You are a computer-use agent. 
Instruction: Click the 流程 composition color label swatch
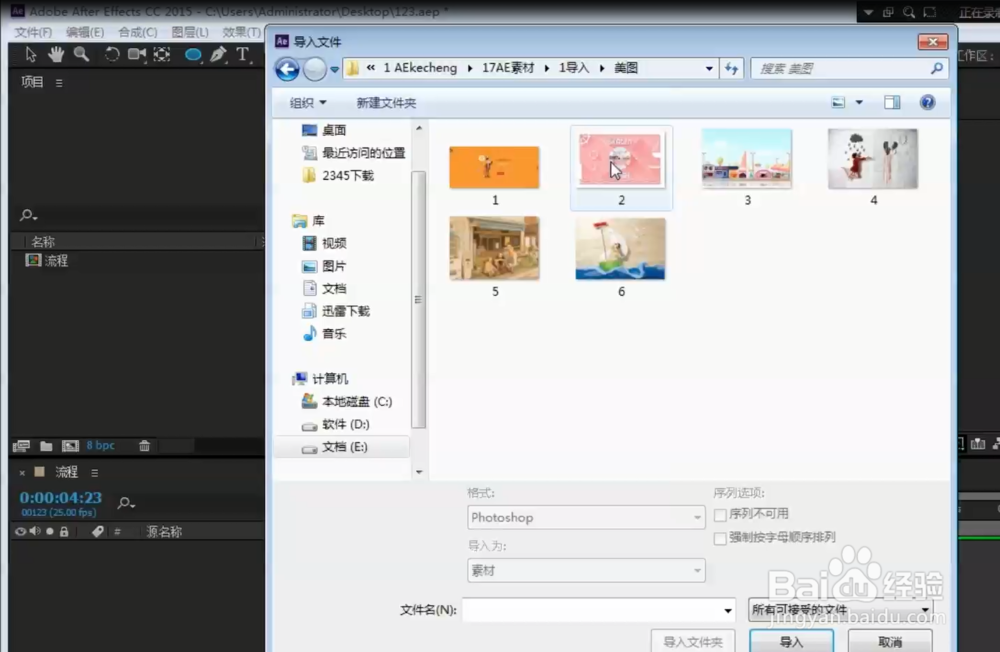point(40,472)
